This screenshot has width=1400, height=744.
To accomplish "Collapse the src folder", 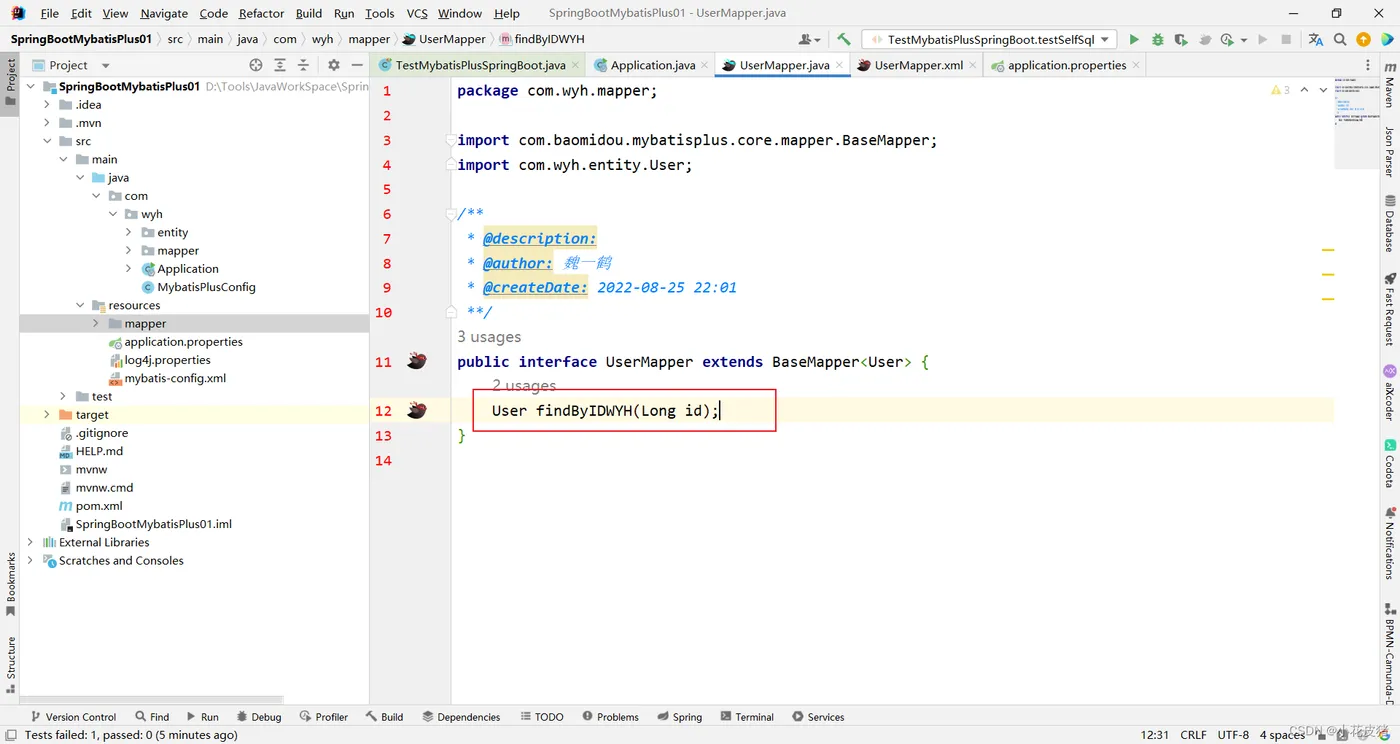I will 47,141.
